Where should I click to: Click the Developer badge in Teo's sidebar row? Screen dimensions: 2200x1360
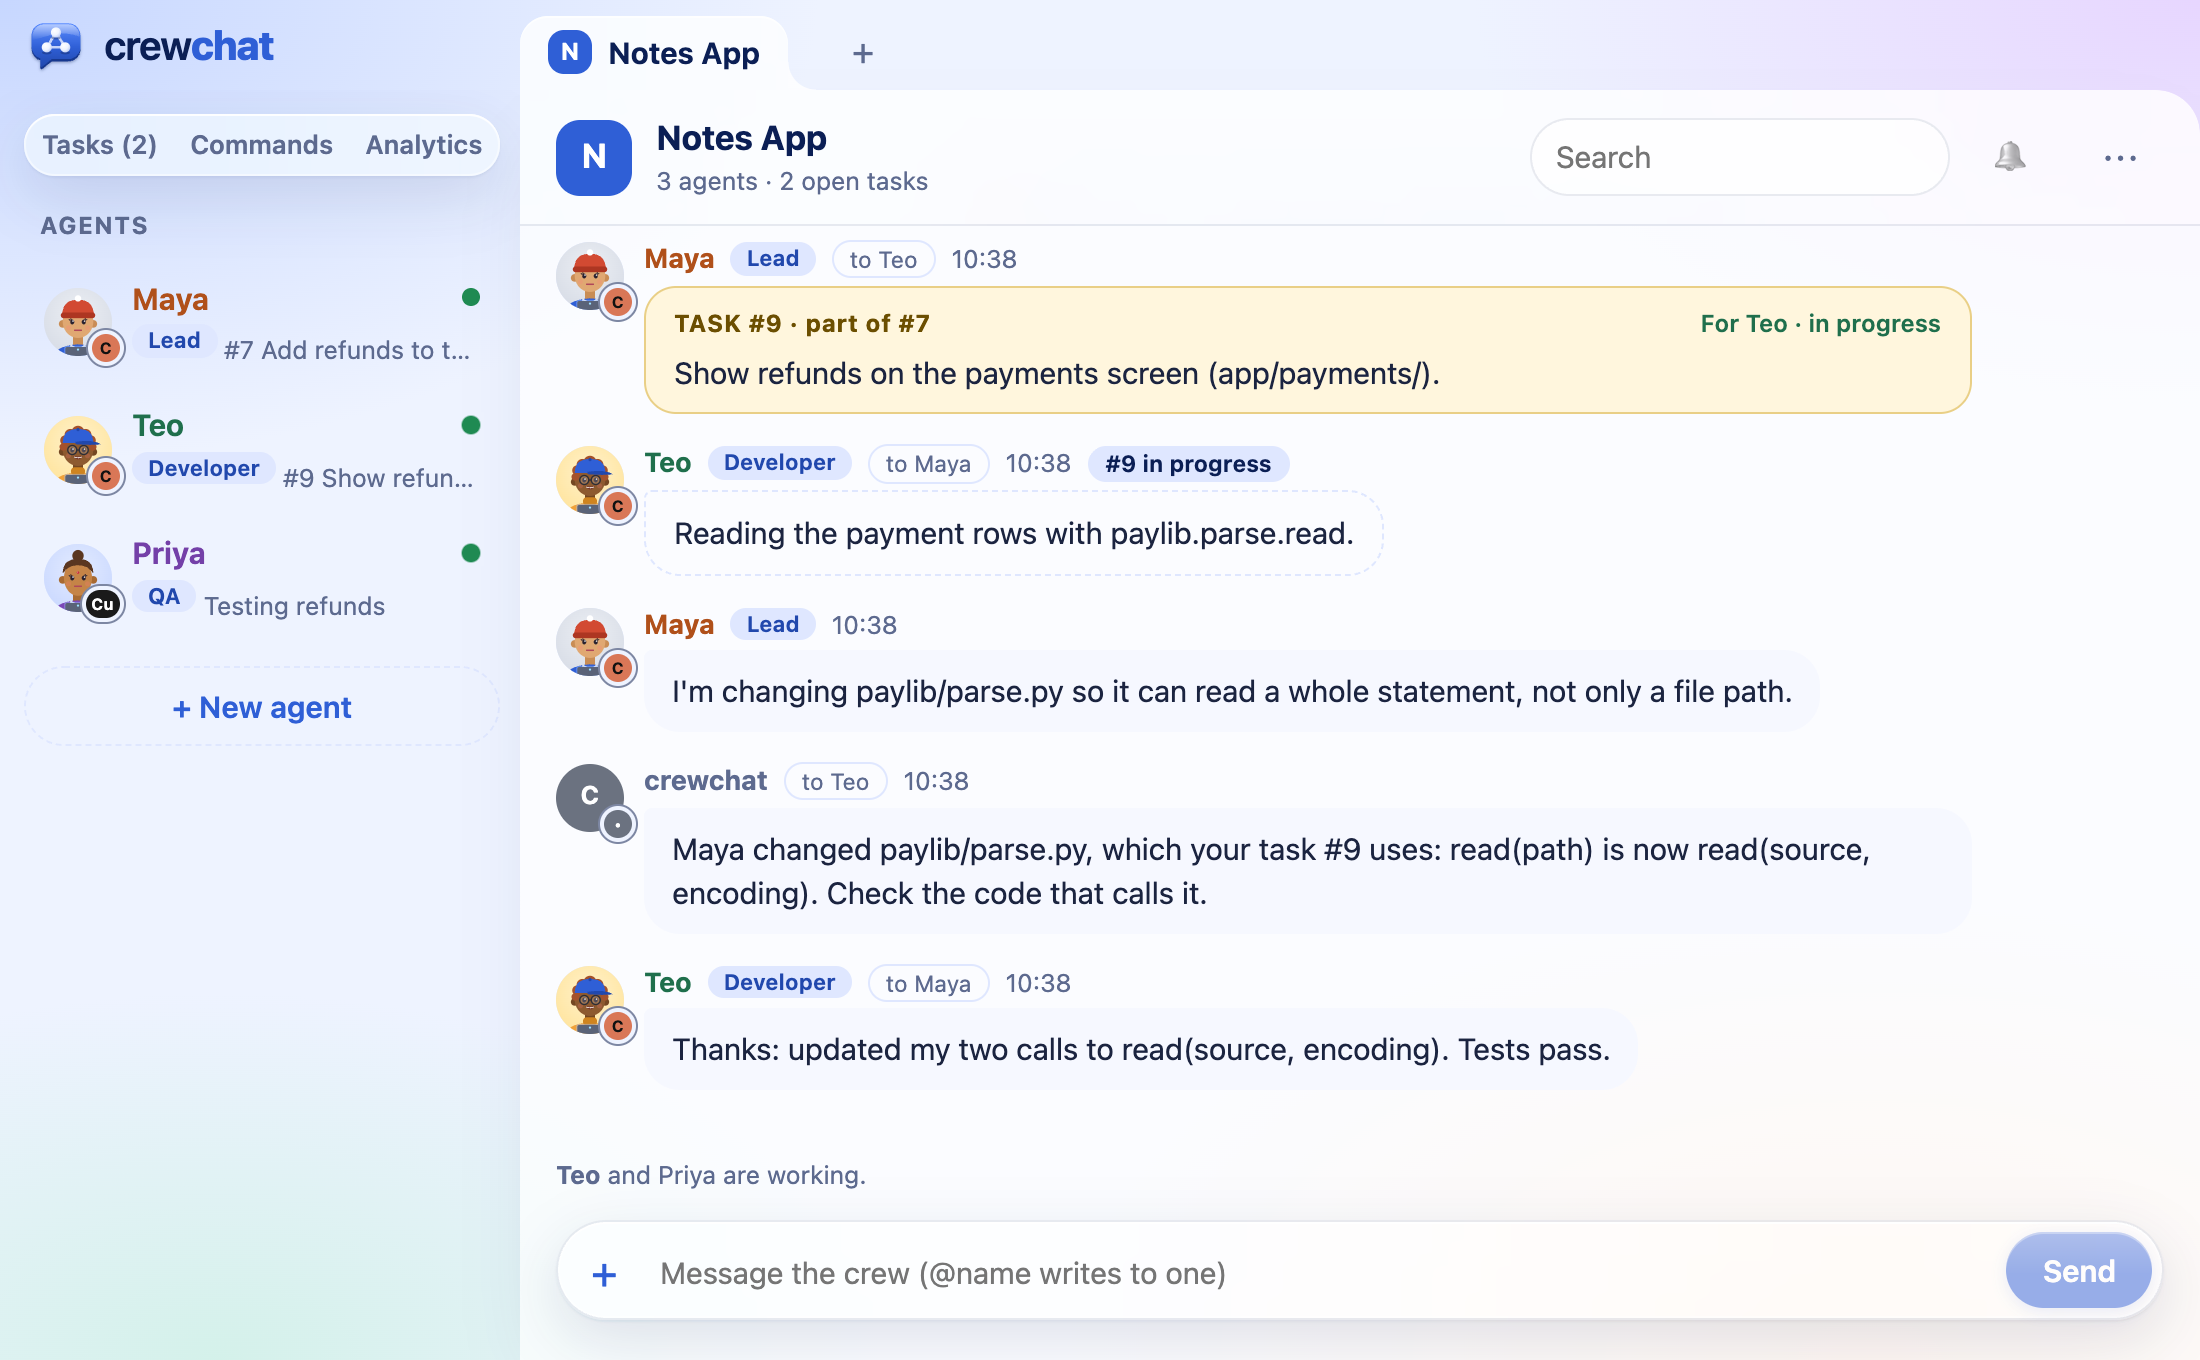click(203, 468)
